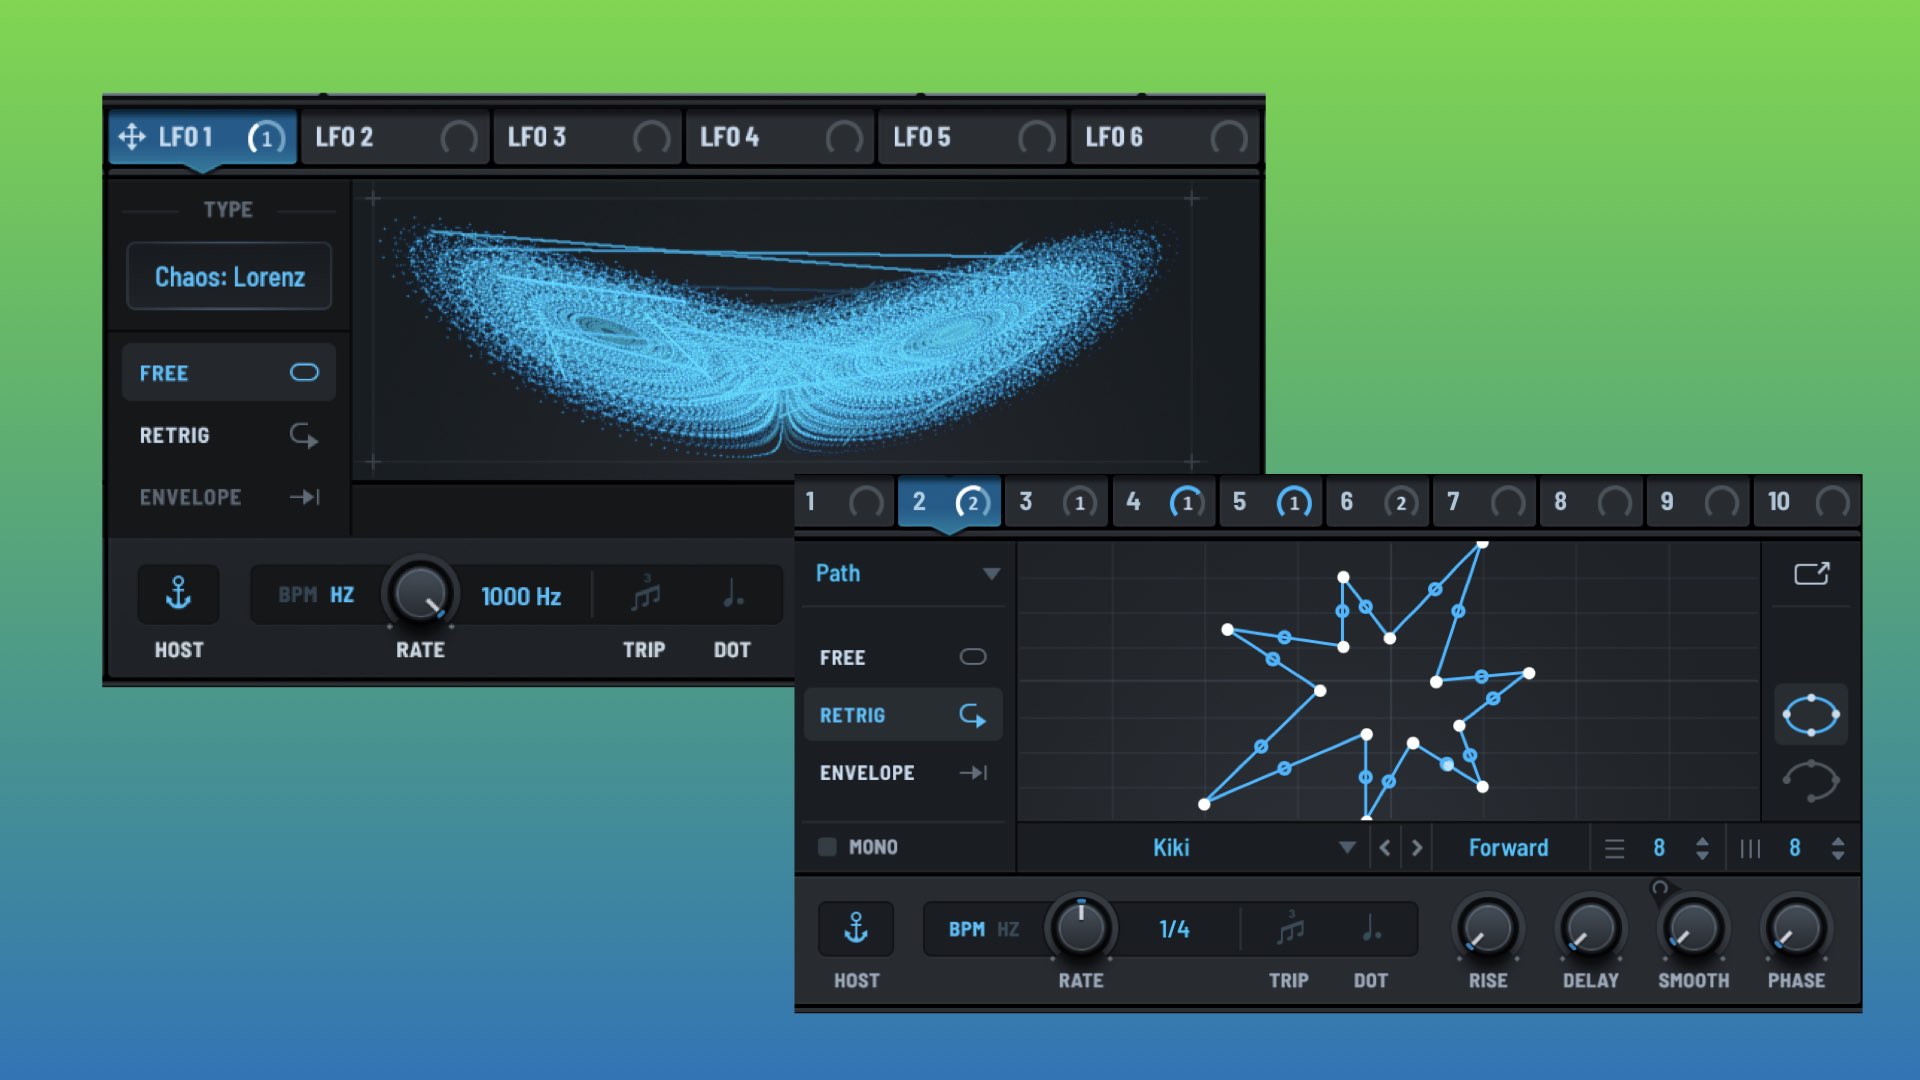
Task: Select numbered tab 5 in the Path editor
Action: click(1239, 502)
